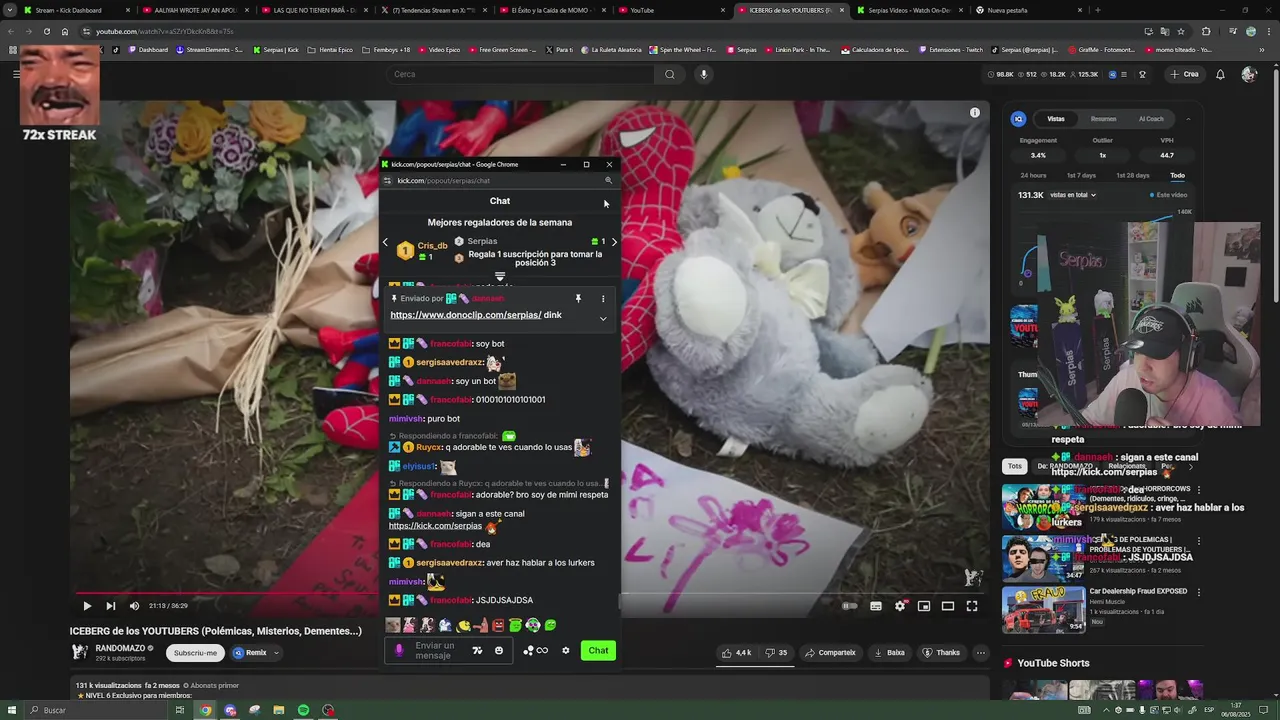Select the Resumen tab
The image size is (1280, 720).
(1104, 119)
